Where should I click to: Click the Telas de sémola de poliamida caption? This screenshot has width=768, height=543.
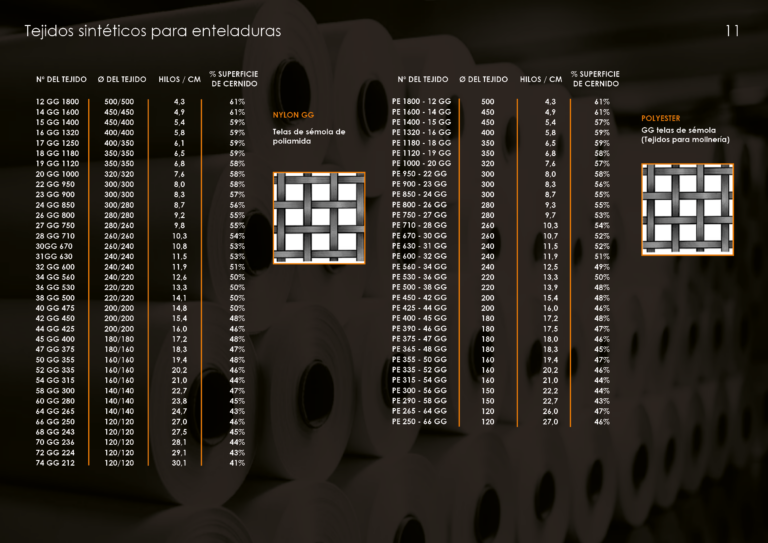point(309,136)
